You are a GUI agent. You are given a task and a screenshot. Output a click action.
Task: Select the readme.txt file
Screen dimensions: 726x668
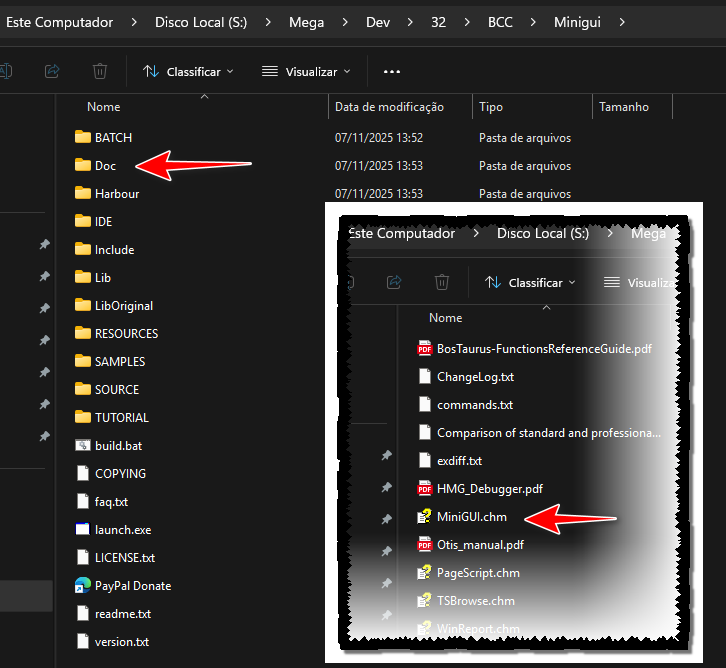(122, 614)
